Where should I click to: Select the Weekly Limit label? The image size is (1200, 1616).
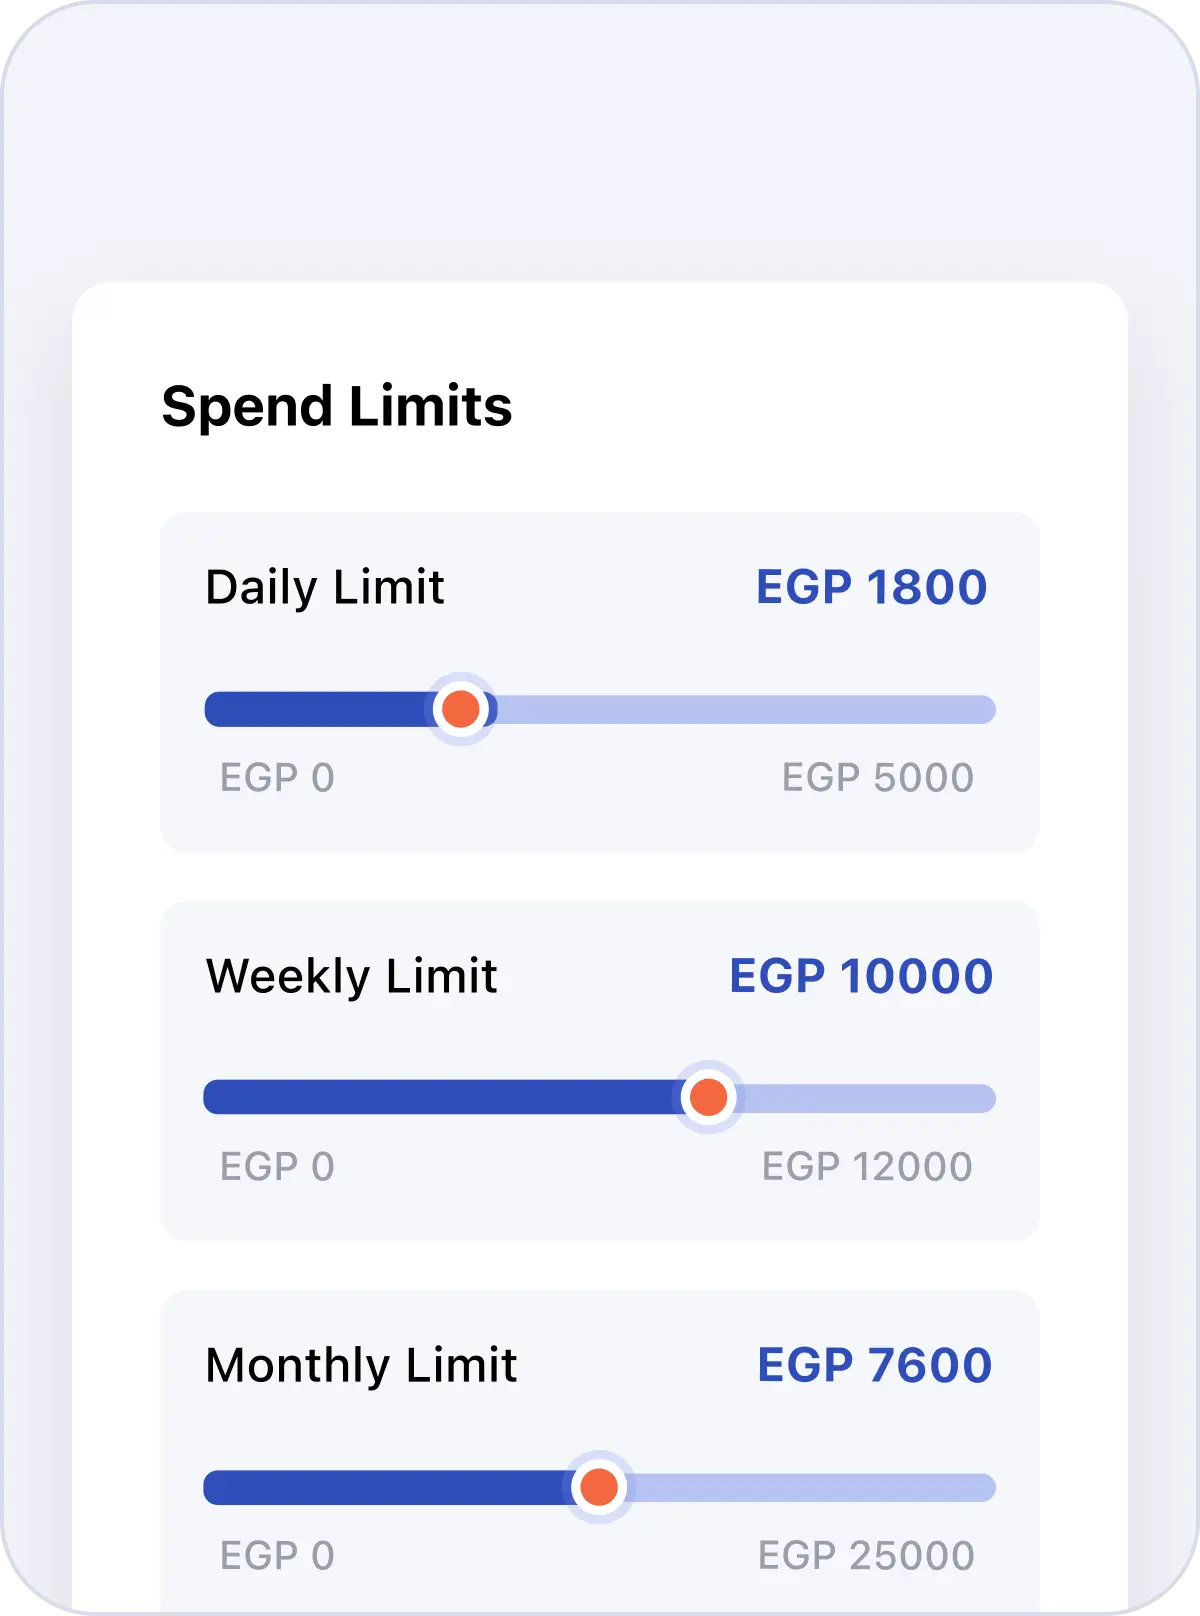[x=351, y=976]
